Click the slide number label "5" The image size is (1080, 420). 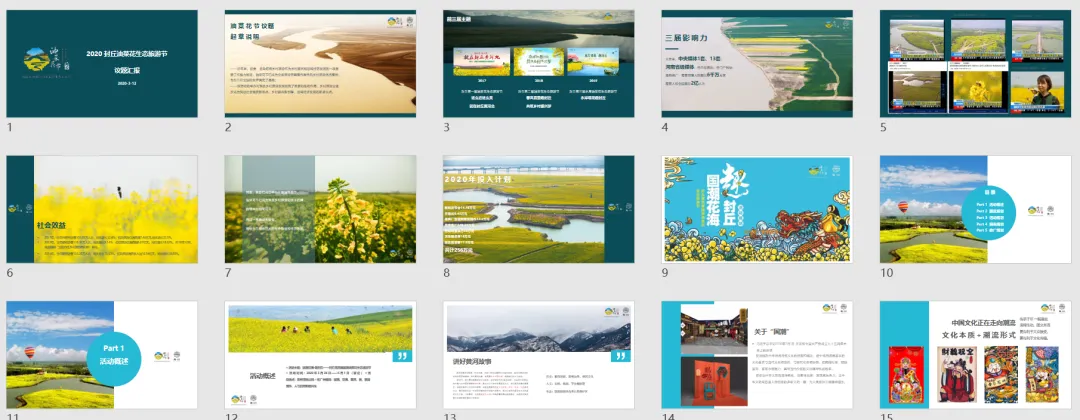[x=883, y=127]
